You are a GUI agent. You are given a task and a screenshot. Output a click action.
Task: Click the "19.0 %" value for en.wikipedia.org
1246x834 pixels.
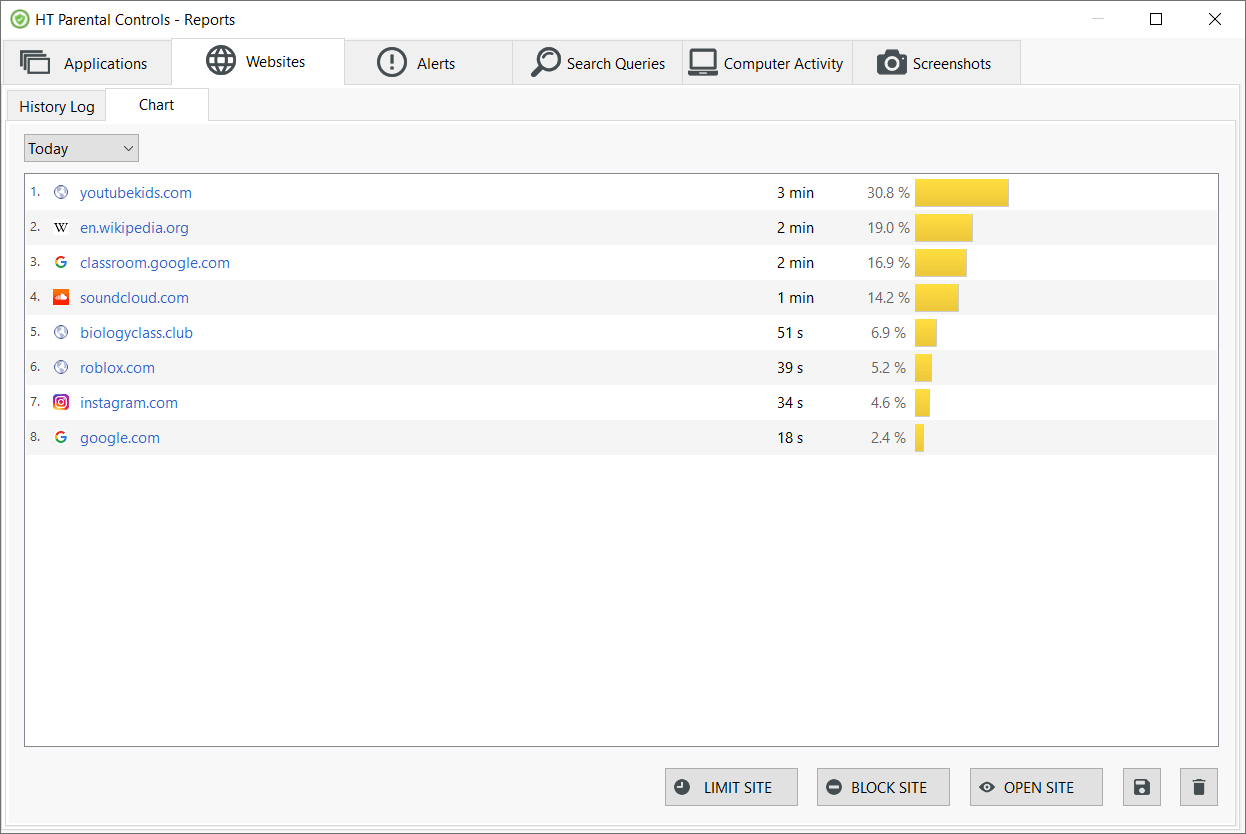888,228
